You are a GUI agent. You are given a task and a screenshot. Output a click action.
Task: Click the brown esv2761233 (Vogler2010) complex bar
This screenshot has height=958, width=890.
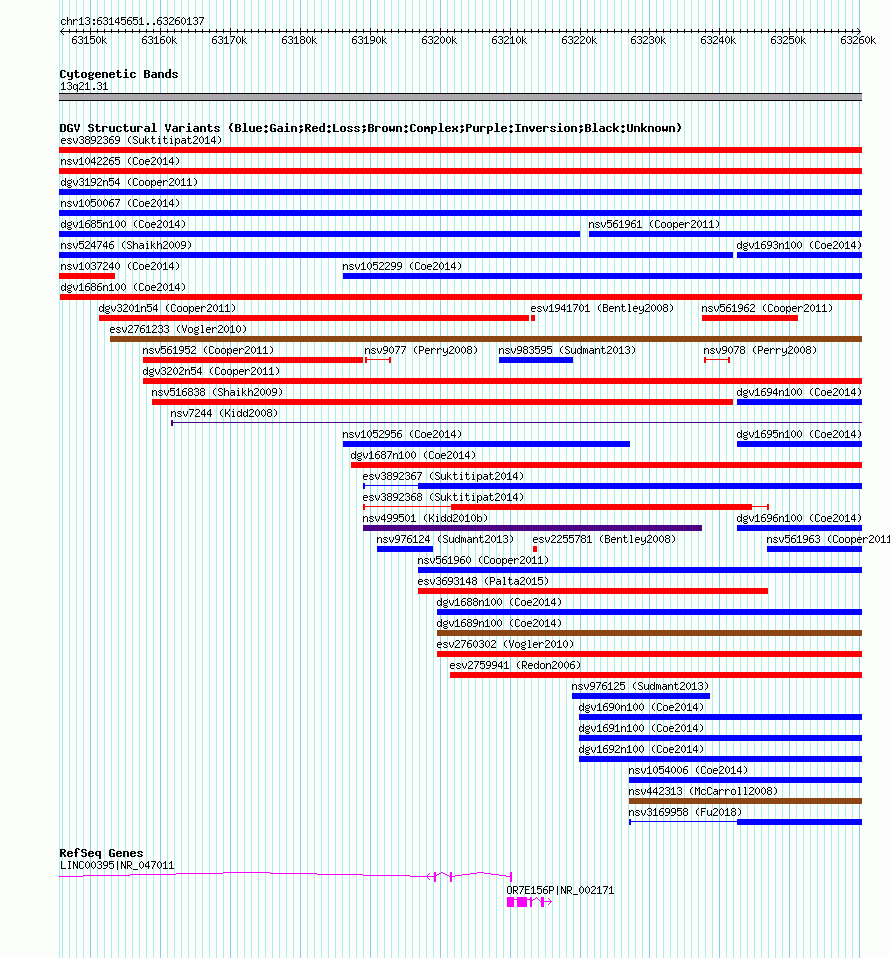[x=486, y=339]
